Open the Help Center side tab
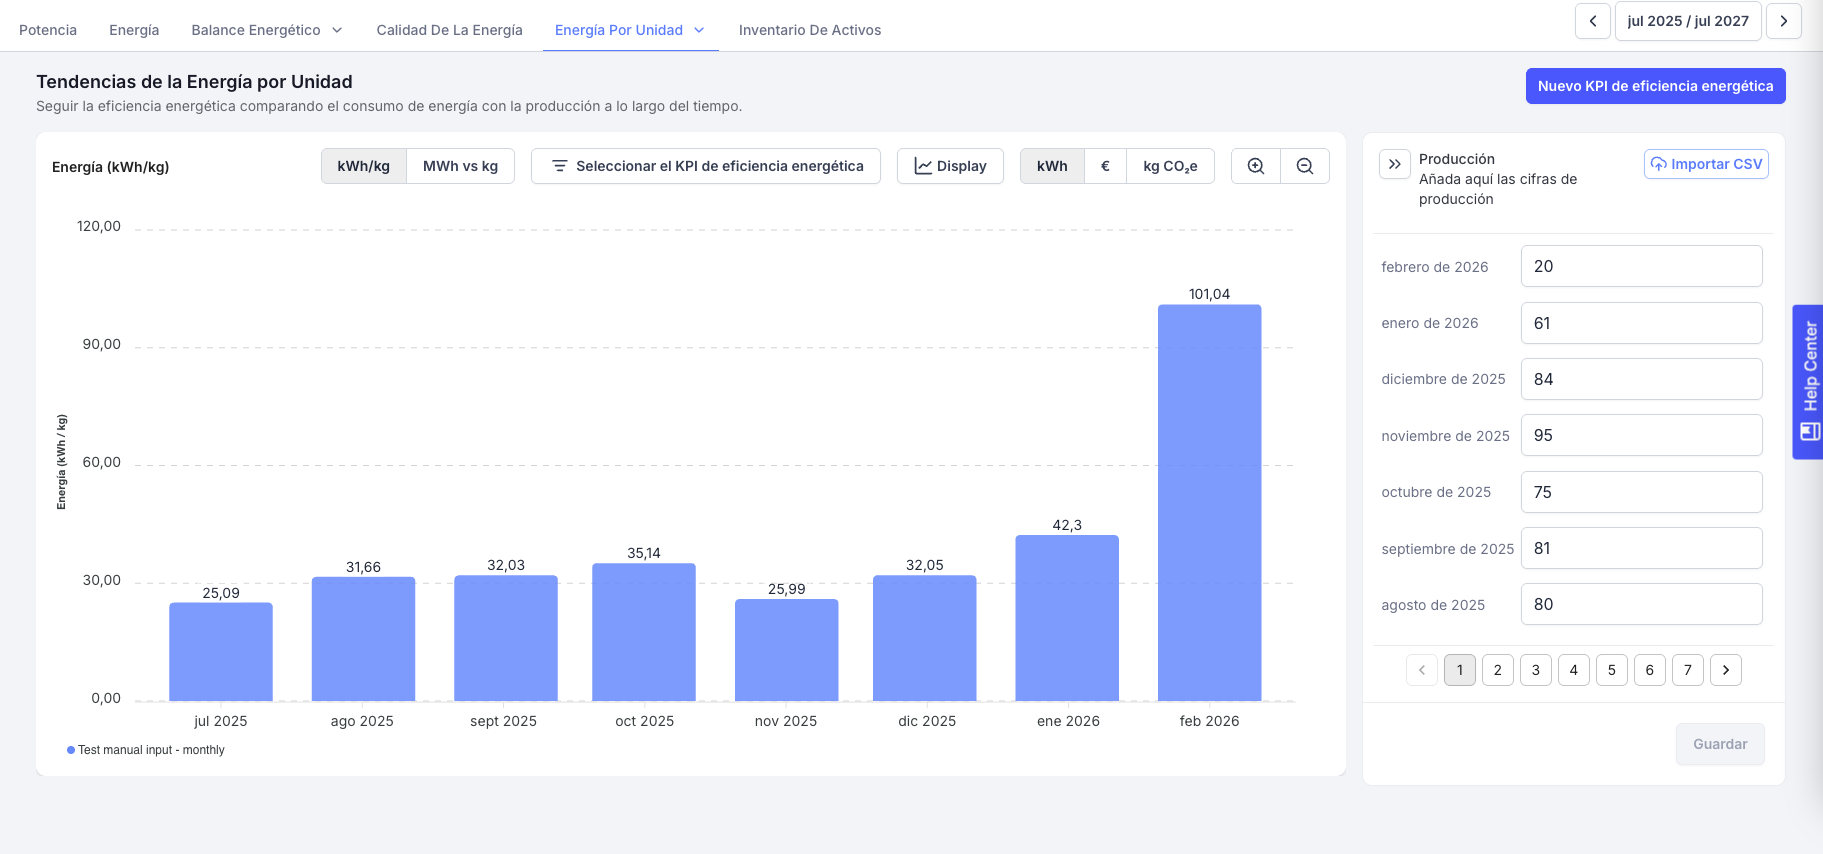Viewport: 1823px width, 854px height. pyautogui.click(x=1808, y=381)
